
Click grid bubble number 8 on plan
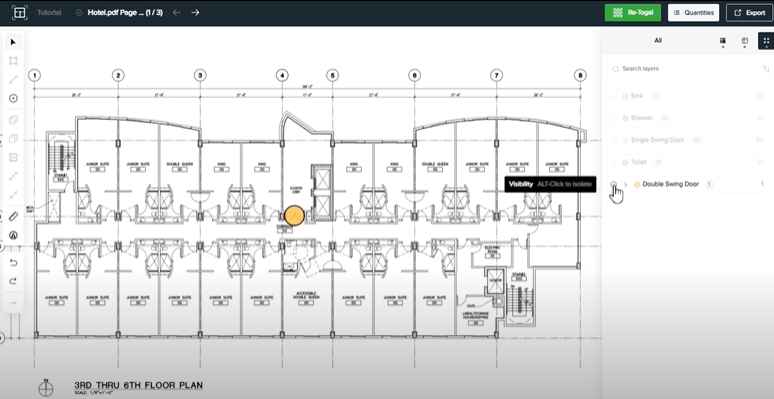580,75
